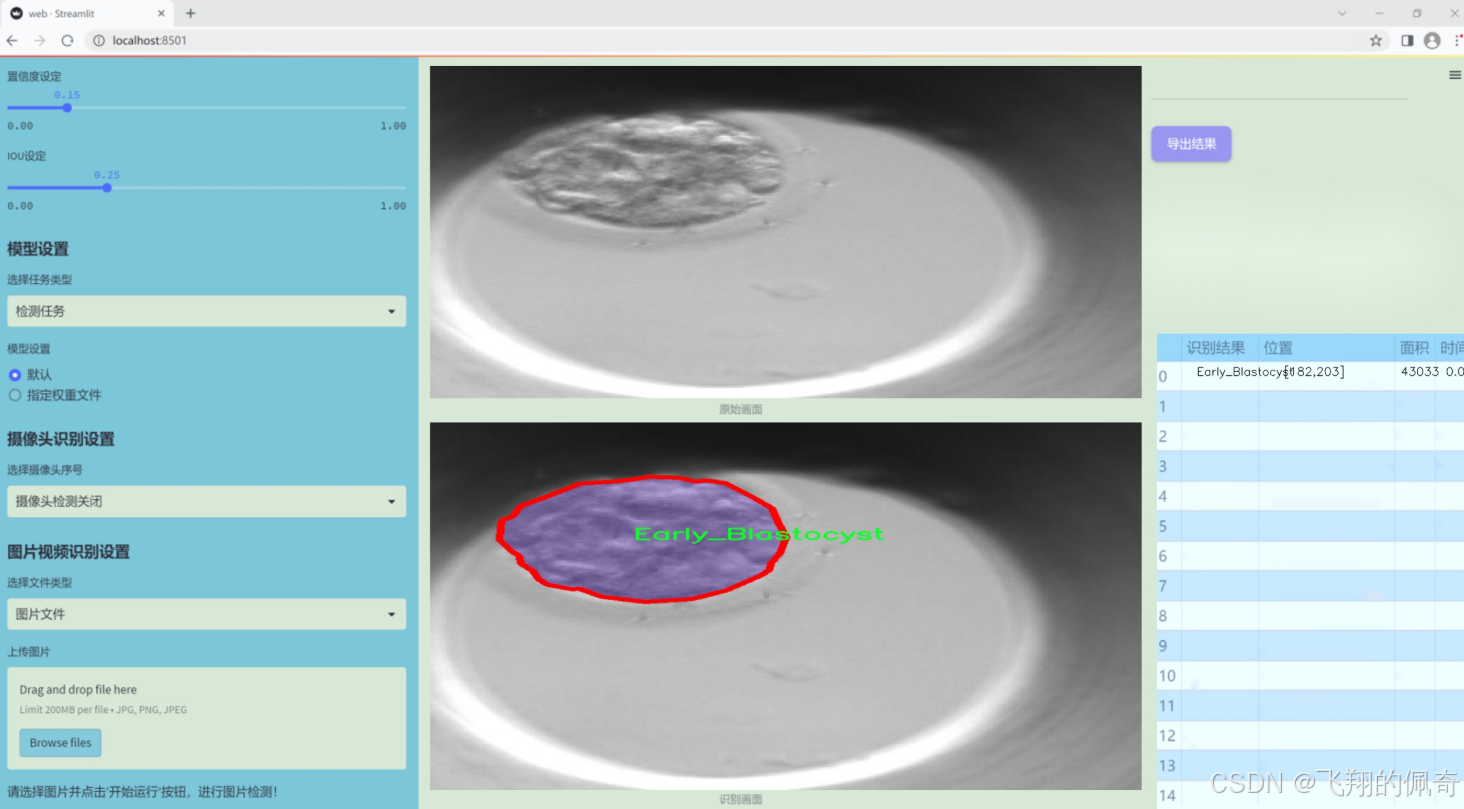Click the Chrome three-dot menu

pos(1457,40)
